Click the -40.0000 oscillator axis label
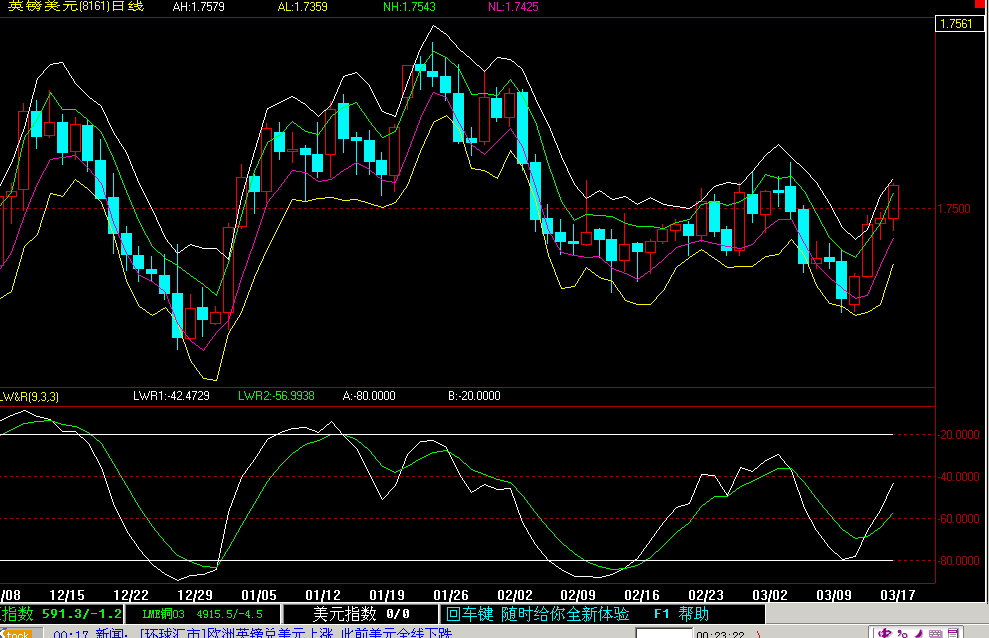Image resolution: width=989 pixels, height=638 pixels. pos(959,477)
